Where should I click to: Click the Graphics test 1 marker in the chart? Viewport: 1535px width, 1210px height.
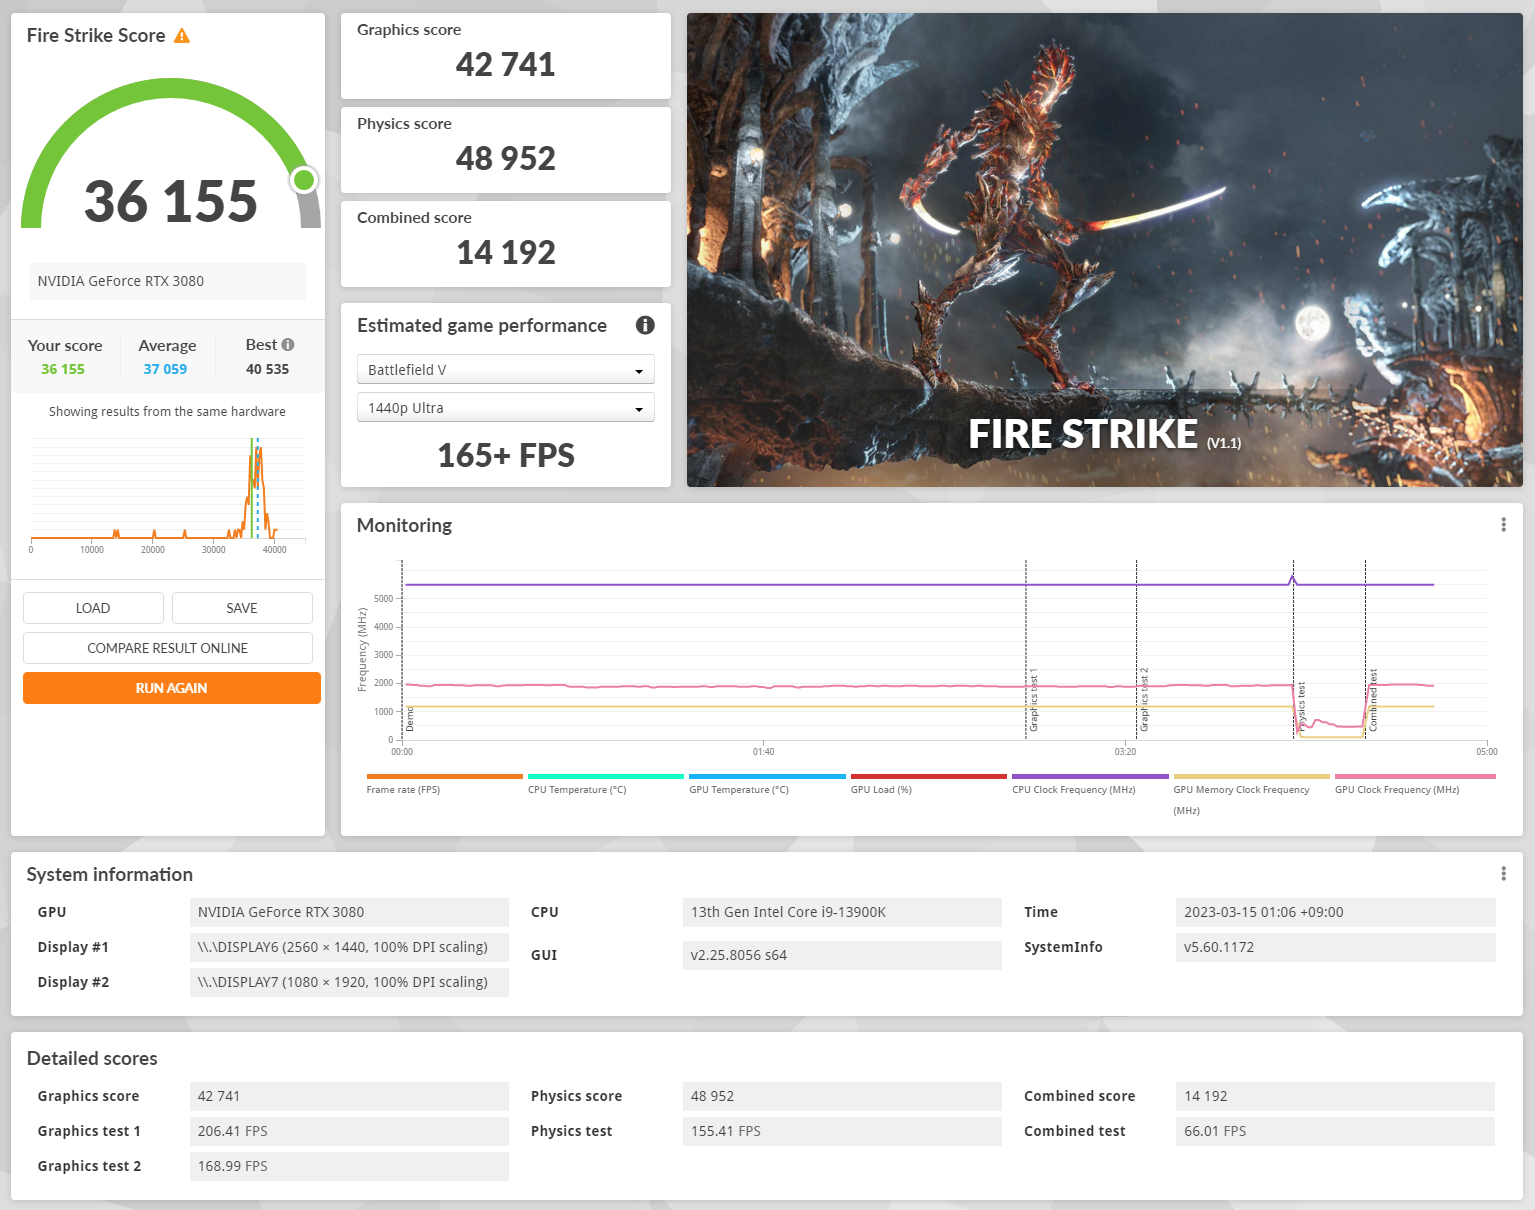(x=1034, y=700)
